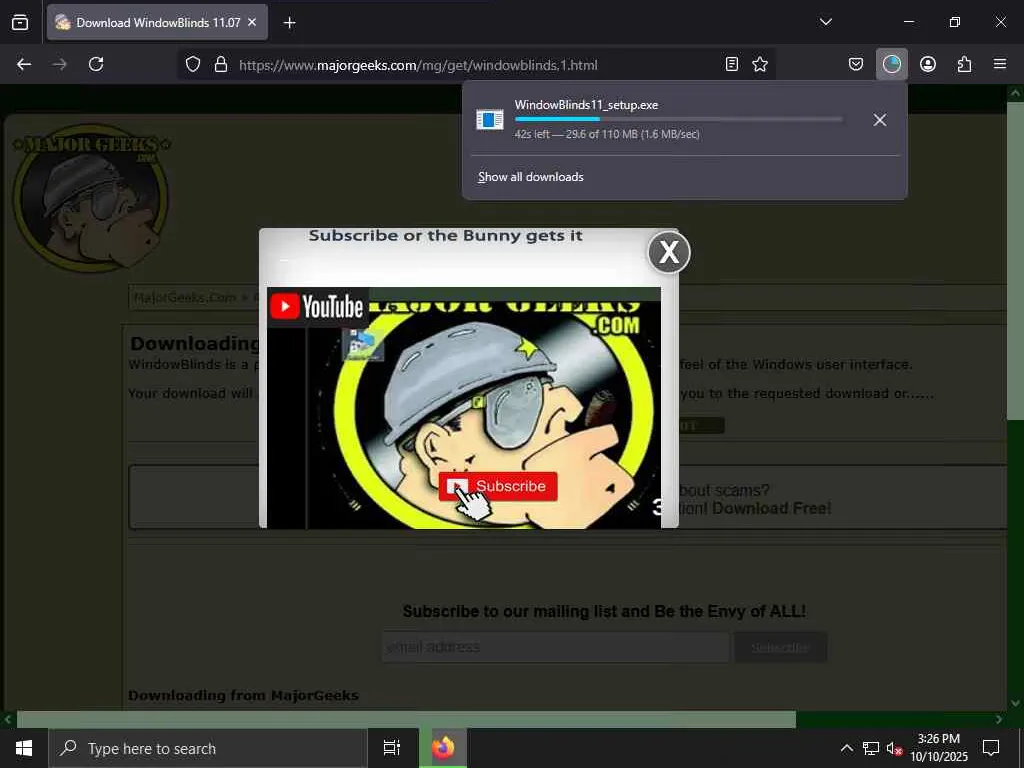Viewport: 1024px width, 768px height.
Task: Open Task View on the taskbar
Action: (x=392, y=748)
